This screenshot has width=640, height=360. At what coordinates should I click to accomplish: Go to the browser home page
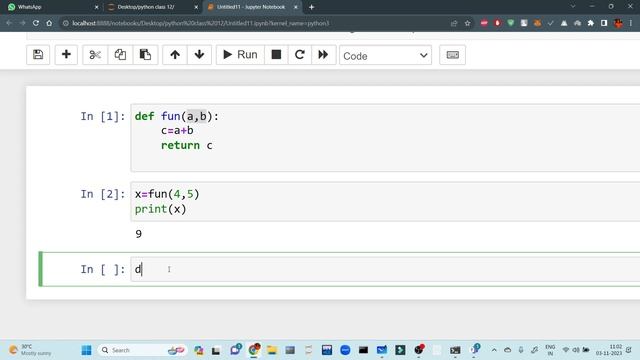(x=49, y=23)
